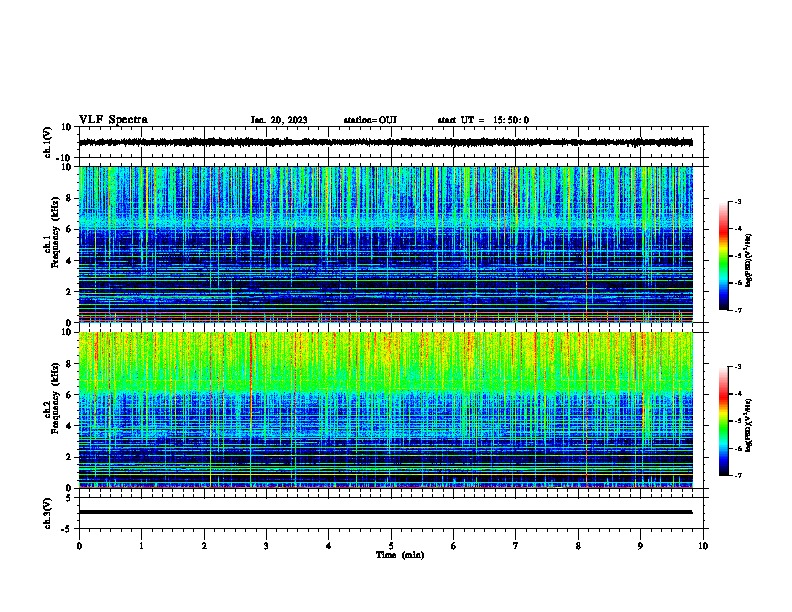Click the ch.1 colorbar "log(PSD)" units label
Viewport: 792px width, 612px height.
(749, 261)
